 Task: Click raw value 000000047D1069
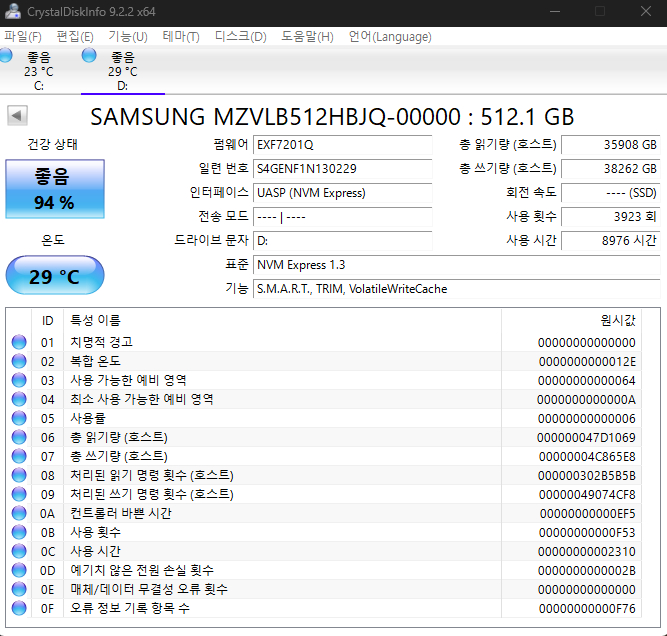tap(586, 437)
